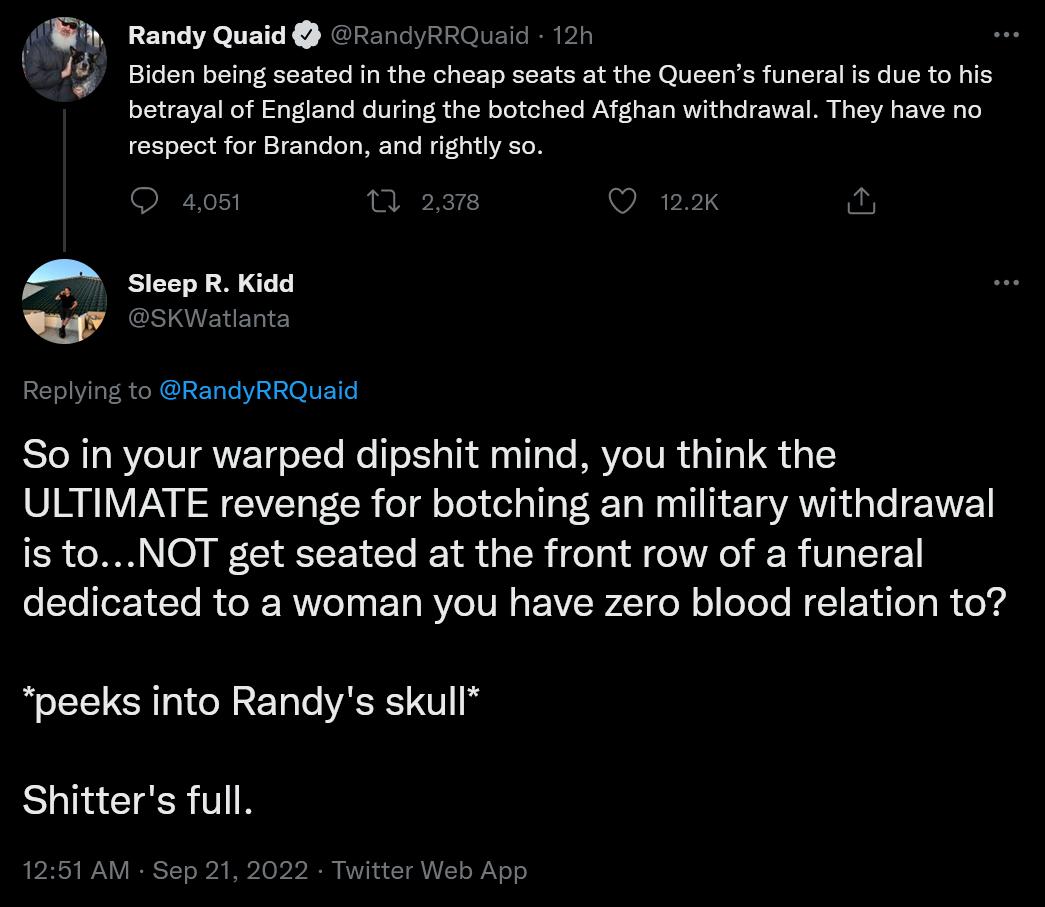The width and height of the screenshot is (1045, 907).
Task: Click Randy Quaid's profile avatar
Action: [64, 59]
